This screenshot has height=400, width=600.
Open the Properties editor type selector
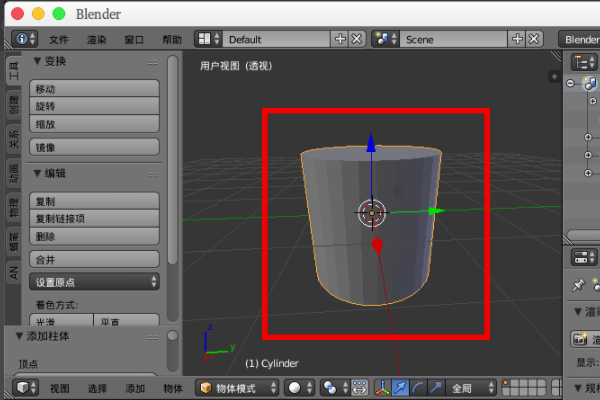(584, 257)
